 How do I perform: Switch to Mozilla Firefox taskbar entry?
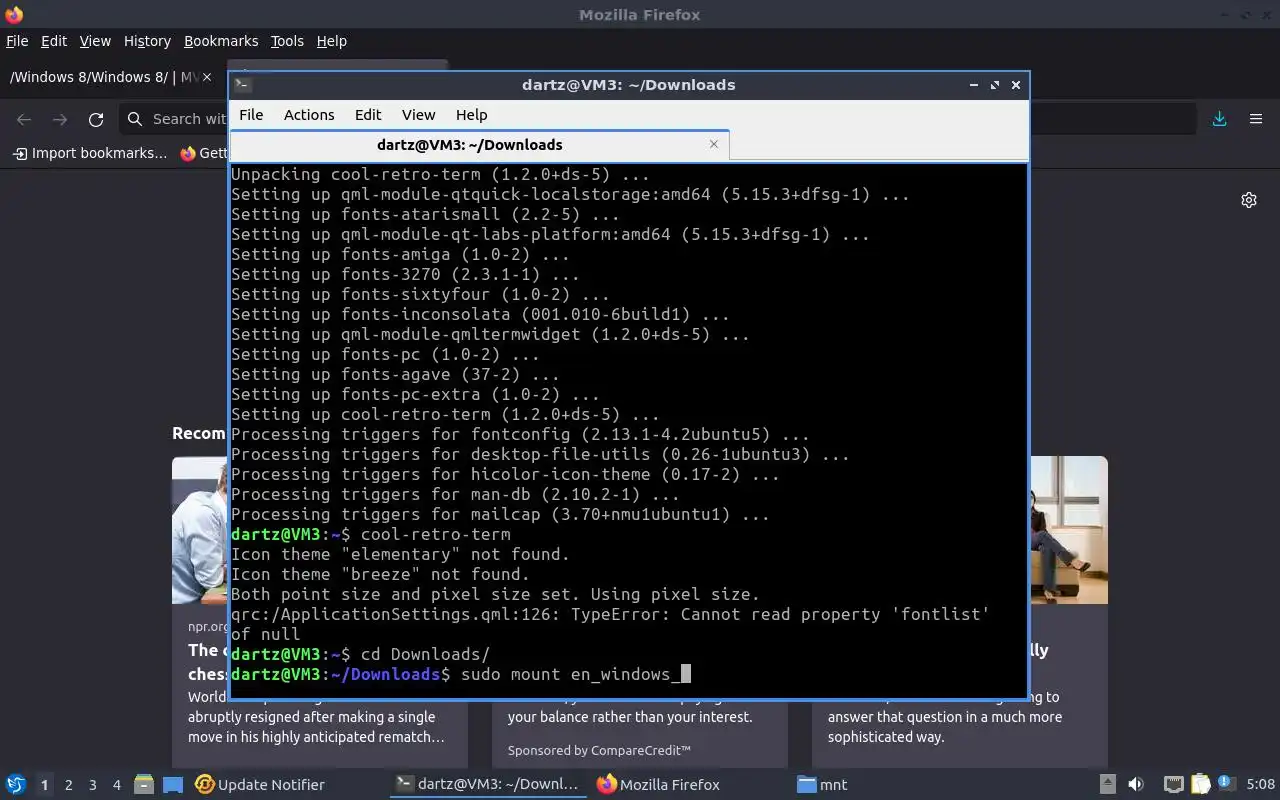pos(660,785)
